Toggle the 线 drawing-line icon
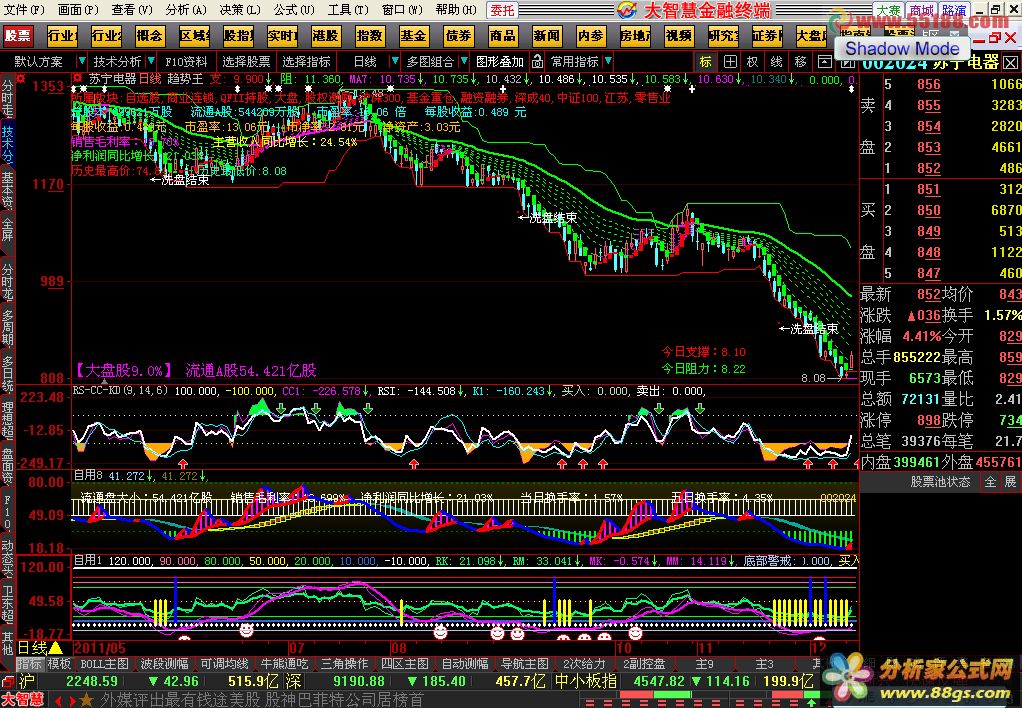Screen dimensions: 1022x708 pyautogui.click(x=776, y=62)
